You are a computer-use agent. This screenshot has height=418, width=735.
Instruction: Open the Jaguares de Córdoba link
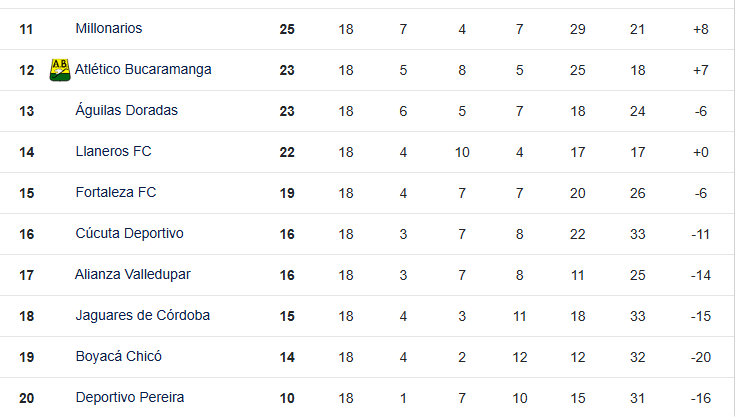point(142,316)
